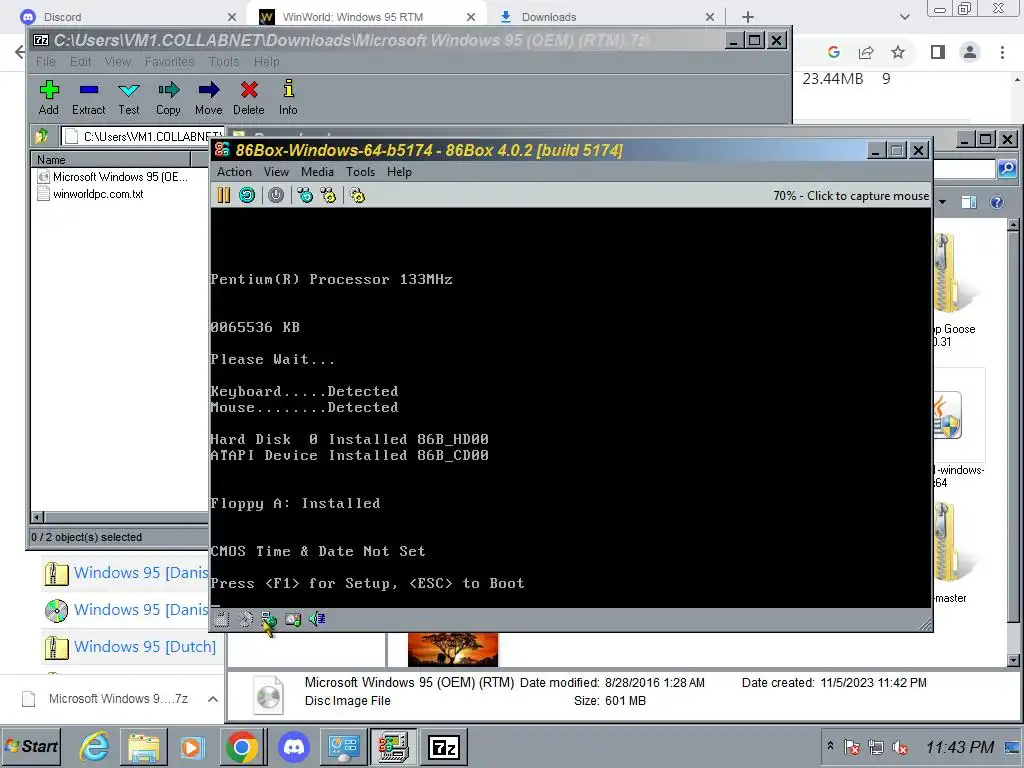Open Explorer help question mark icon
Screen dimensions: 1024x768
pos(997,202)
